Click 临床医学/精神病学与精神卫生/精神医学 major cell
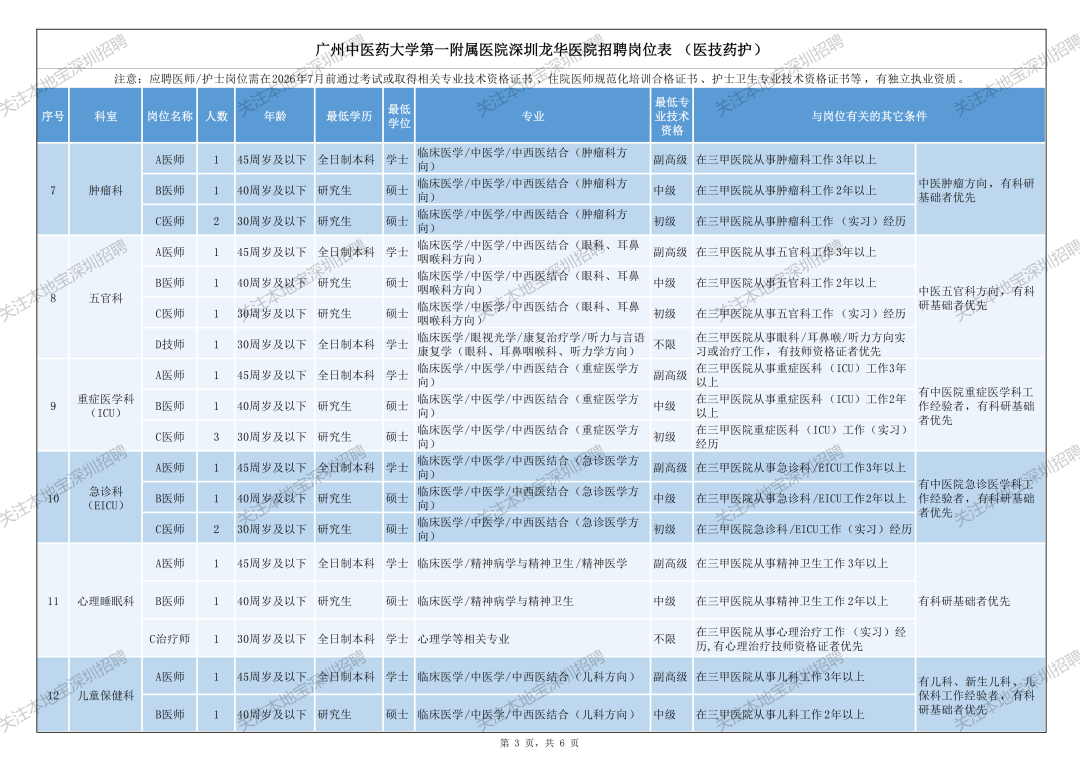This screenshot has width=1080, height=764. pos(532,564)
